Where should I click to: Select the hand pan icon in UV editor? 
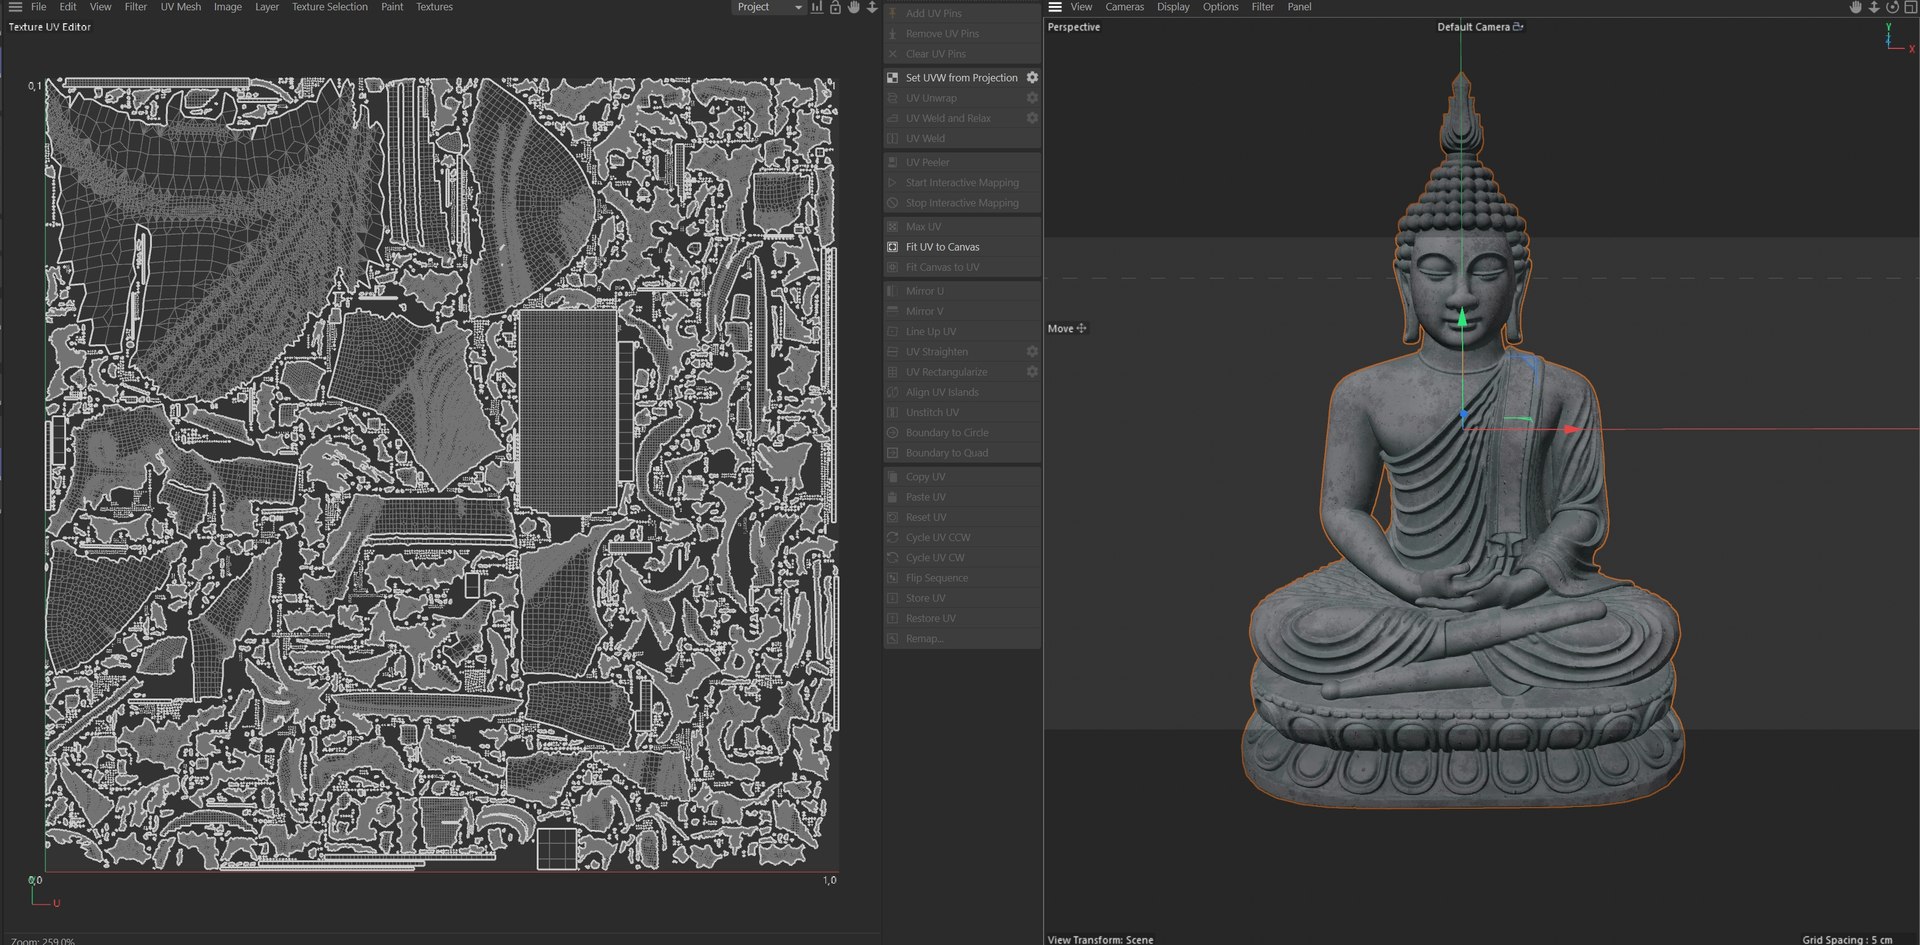(854, 7)
